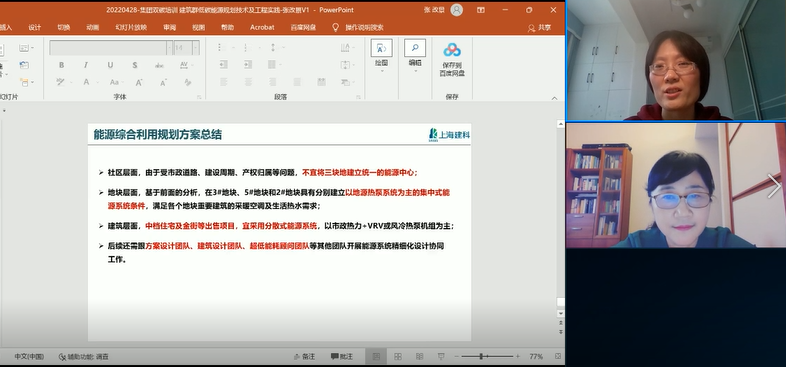Screen dimensions: 786x367
Task: Switch to slide sorter view
Action: [398, 356]
